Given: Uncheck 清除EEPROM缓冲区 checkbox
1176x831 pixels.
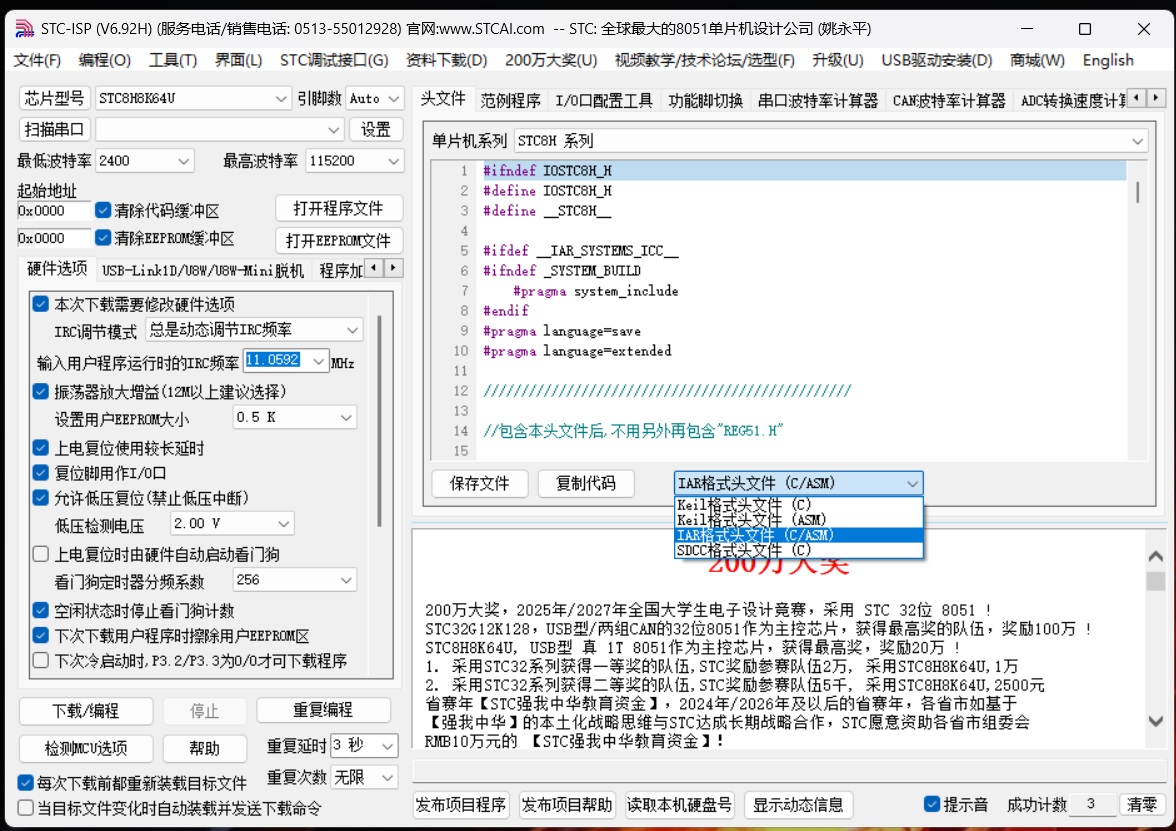Looking at the screenshot, I should pyautogui.click(x=103, y=238).
